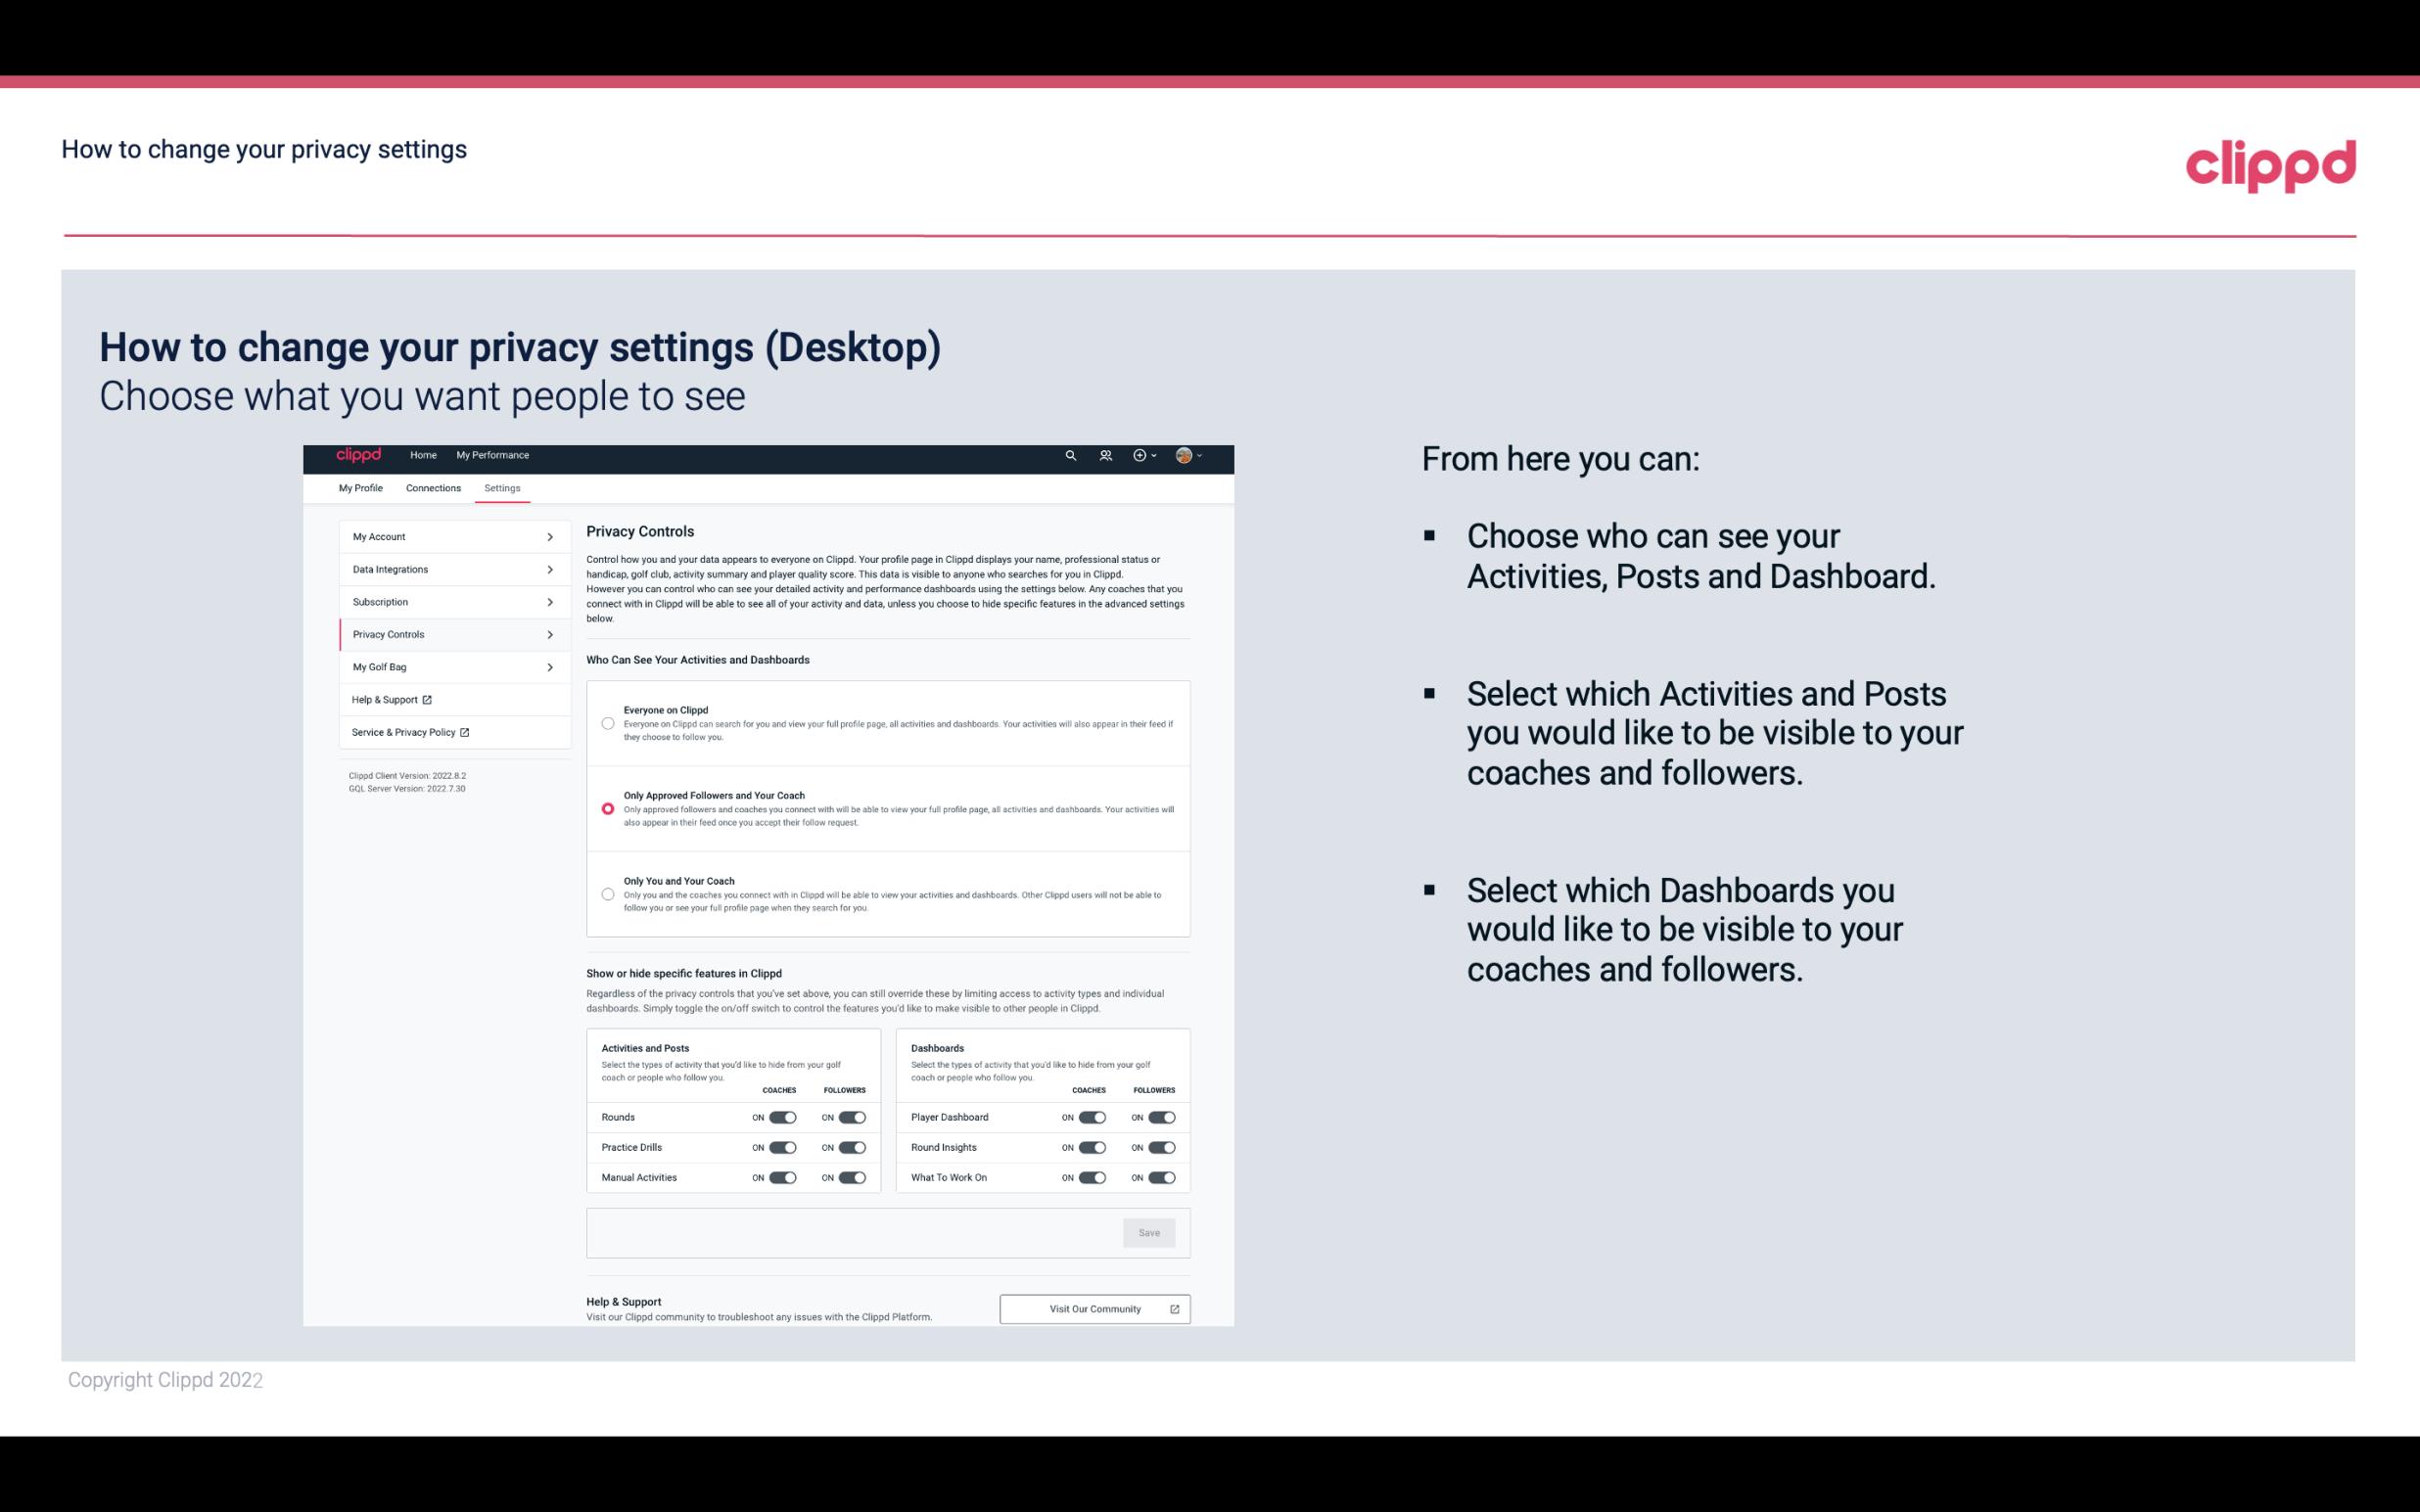Screen dimensions: 2420x1512
Task: Switch to the Connections tab
Action: tap(432, 487)
